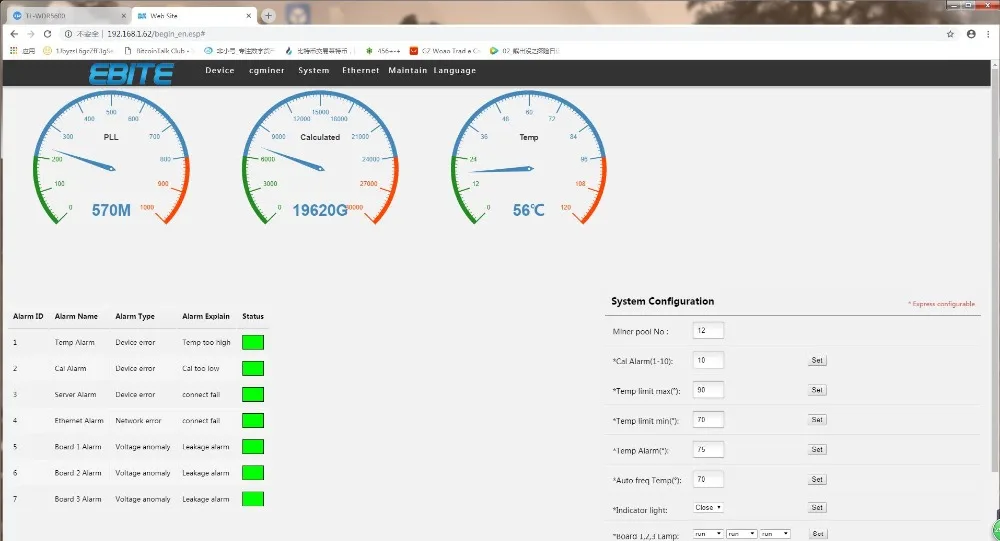Viewport: 1000px width, 541px height.
Task: Open the Device menu
Action: [219, 70]
